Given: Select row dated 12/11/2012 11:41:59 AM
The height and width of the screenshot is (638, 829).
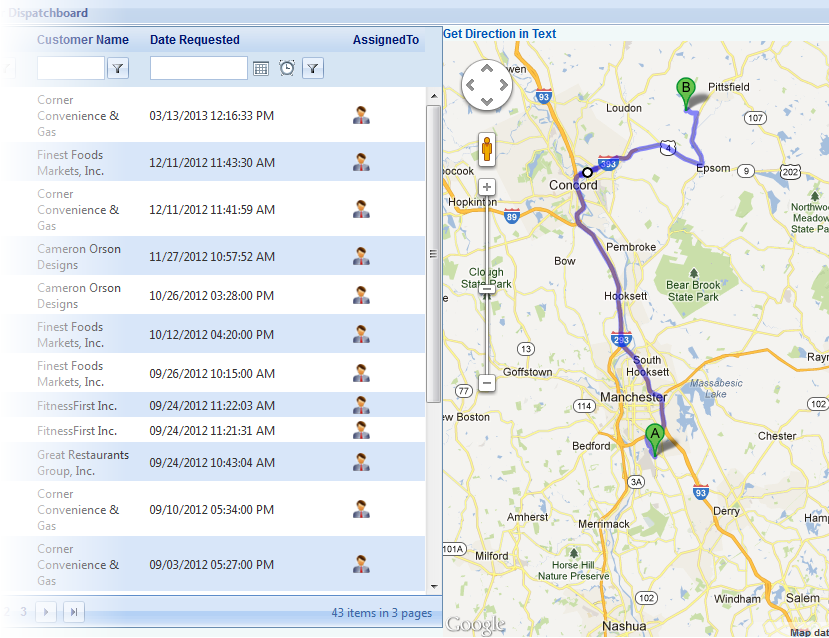Looking at the screenshot, I should click(214, 209).
